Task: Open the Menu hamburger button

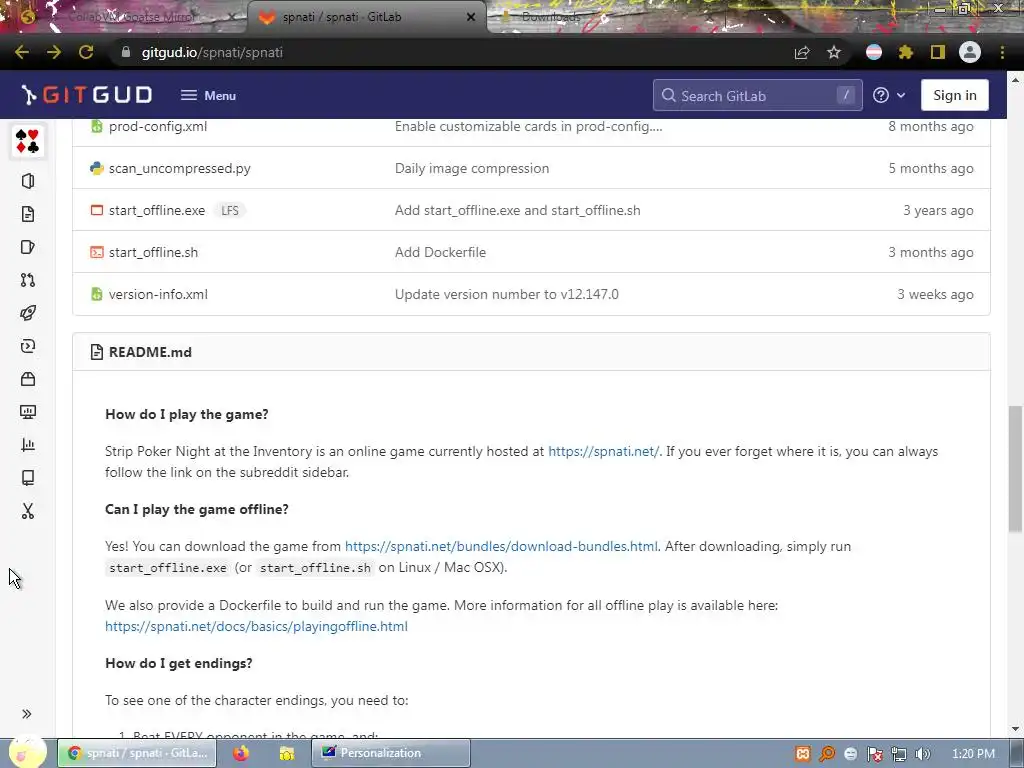Action: [208, 95]
